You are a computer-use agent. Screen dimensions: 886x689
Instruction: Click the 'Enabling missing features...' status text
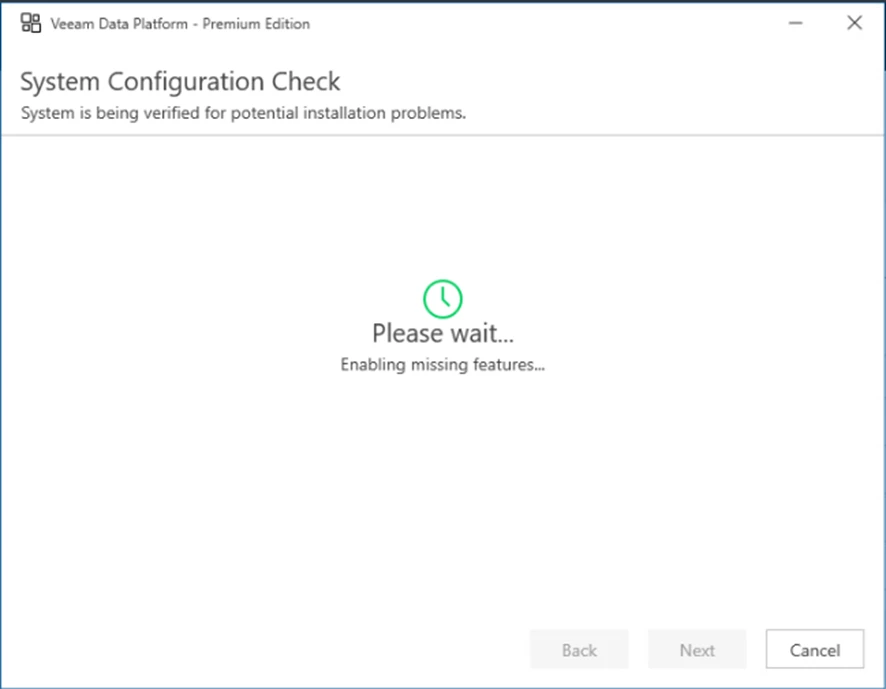click(x=443, y=365)
